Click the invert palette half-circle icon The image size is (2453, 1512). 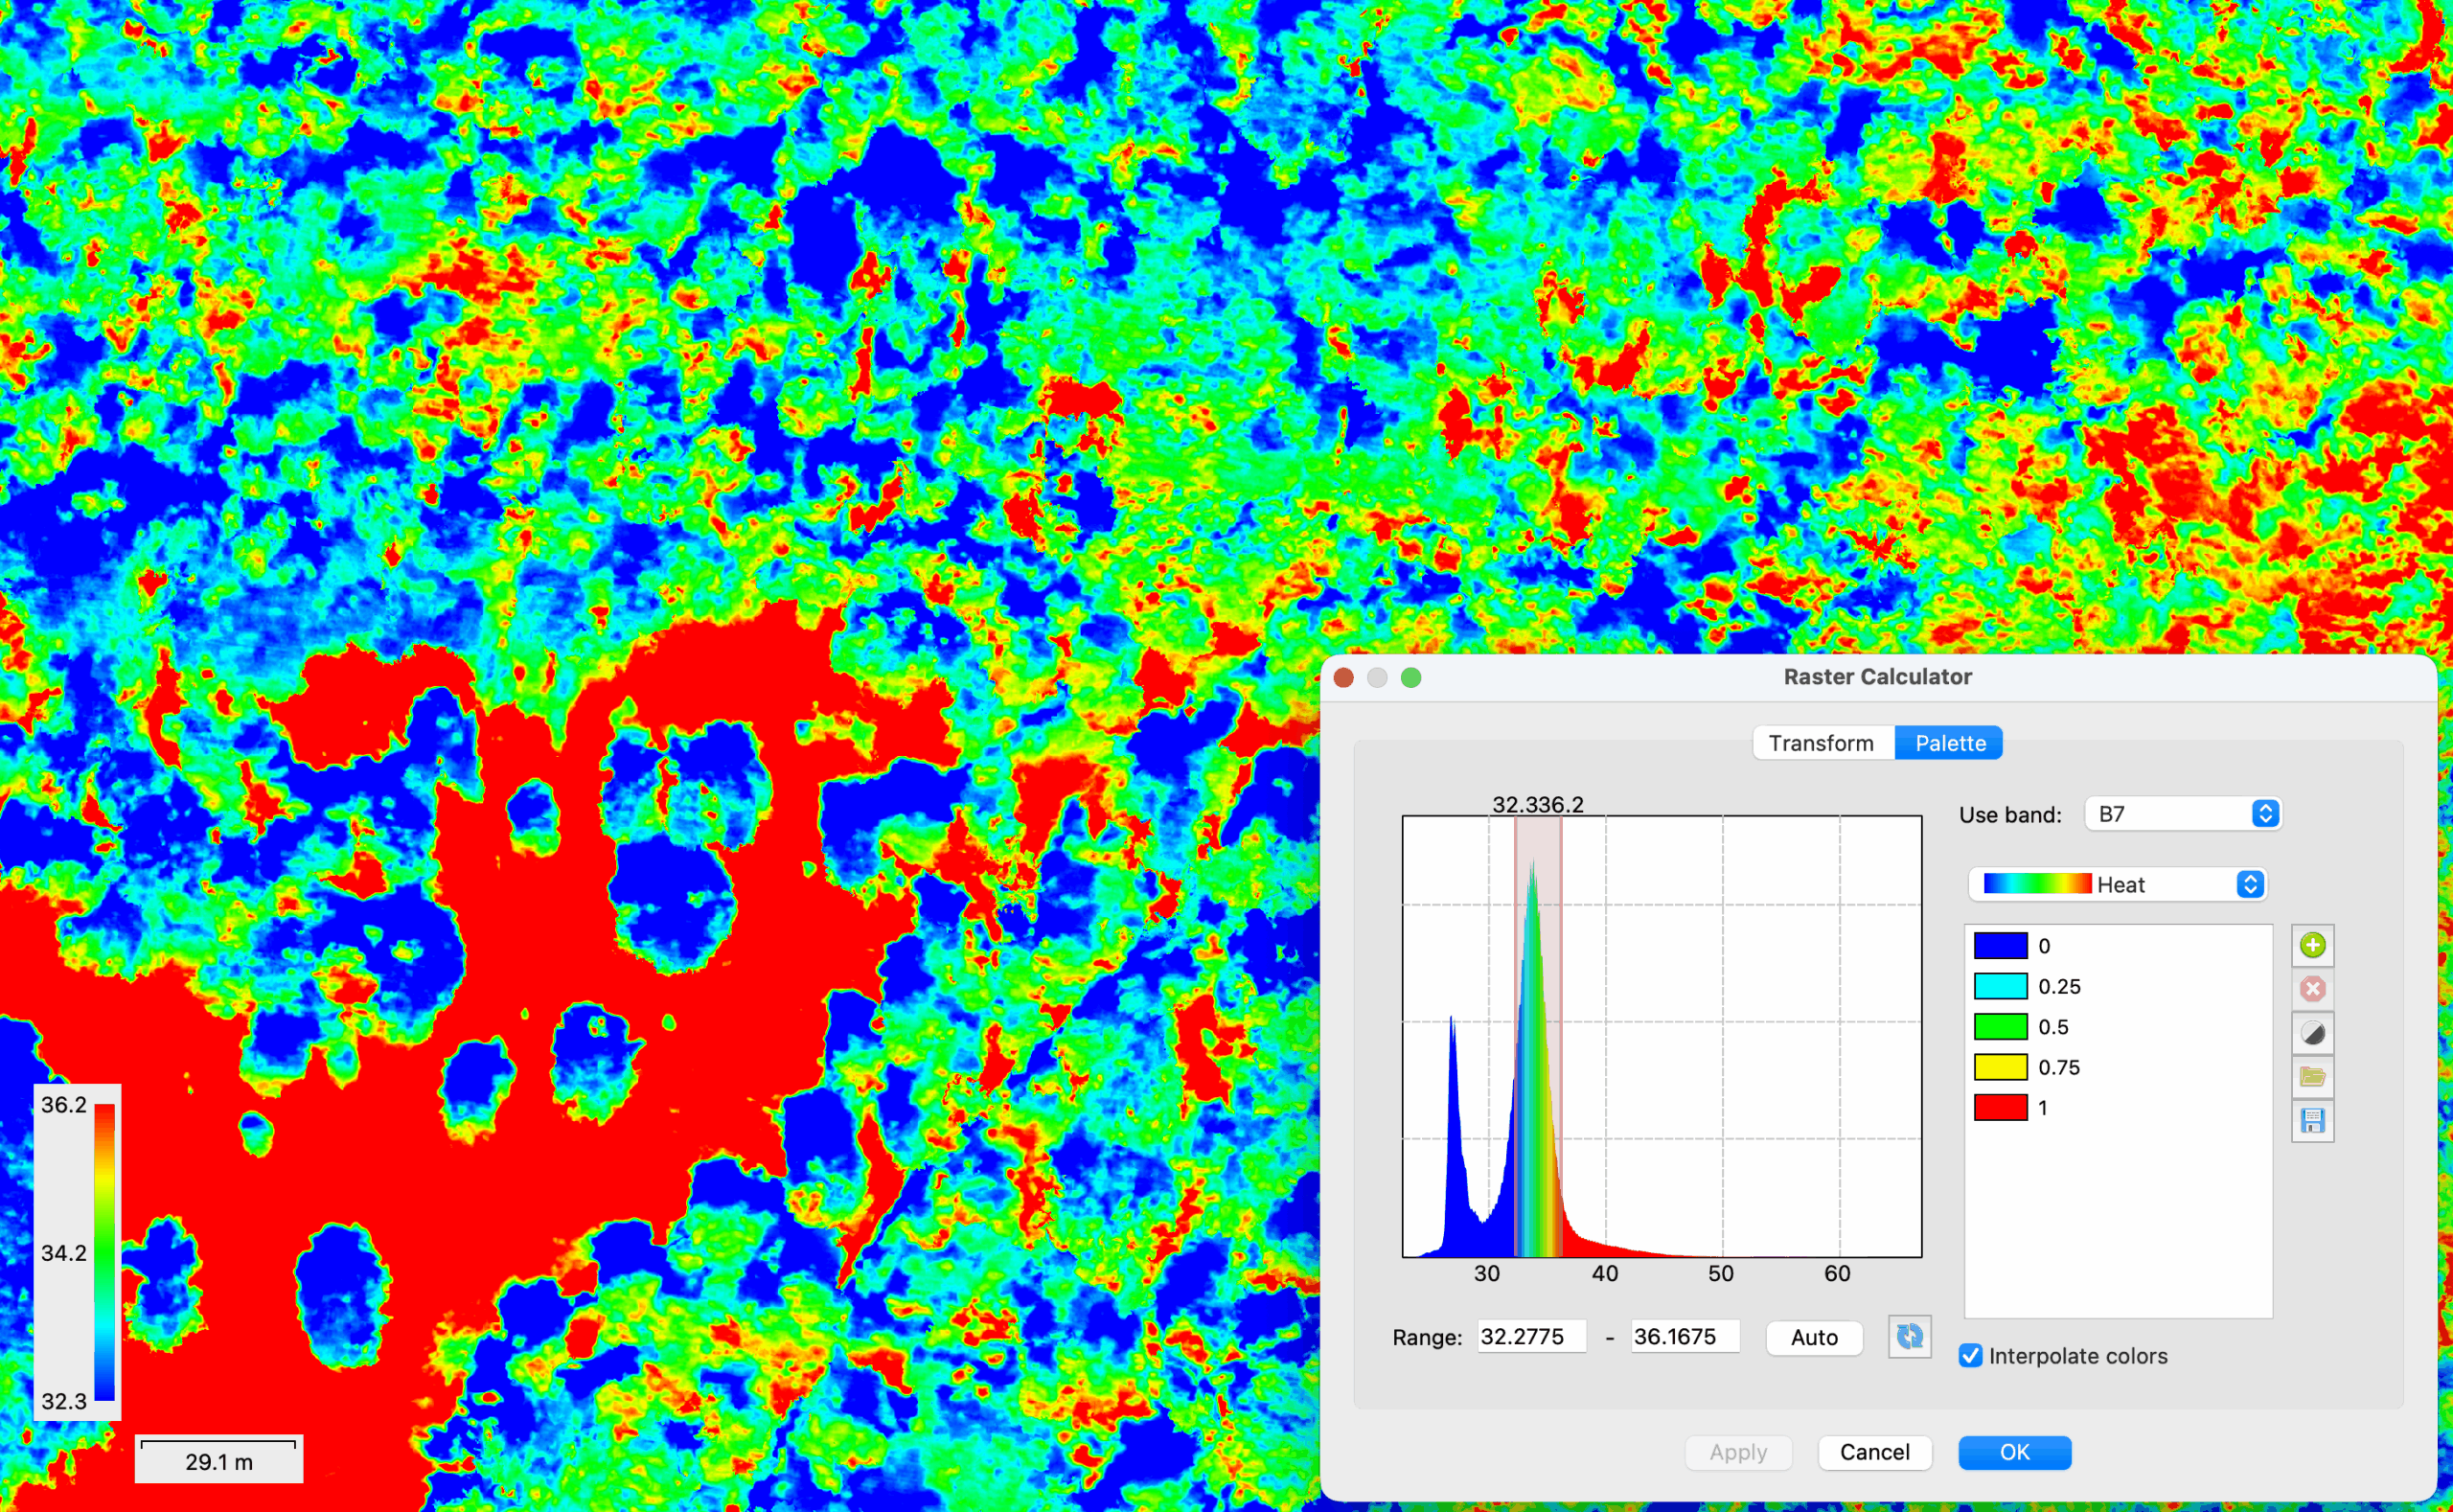point(2312,1033)
